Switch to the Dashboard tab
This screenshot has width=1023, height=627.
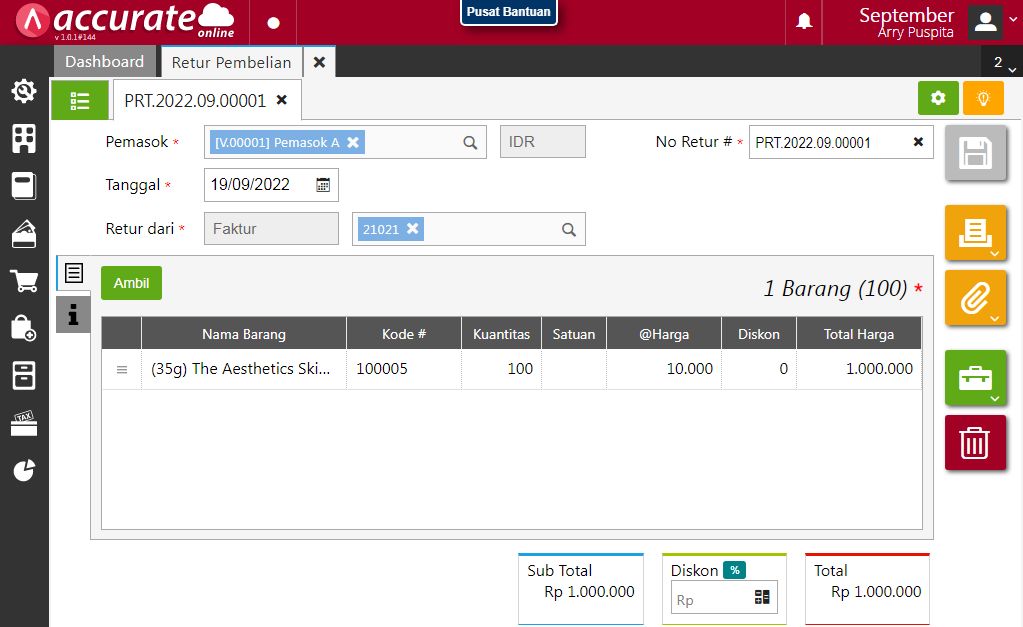point(104,61)
